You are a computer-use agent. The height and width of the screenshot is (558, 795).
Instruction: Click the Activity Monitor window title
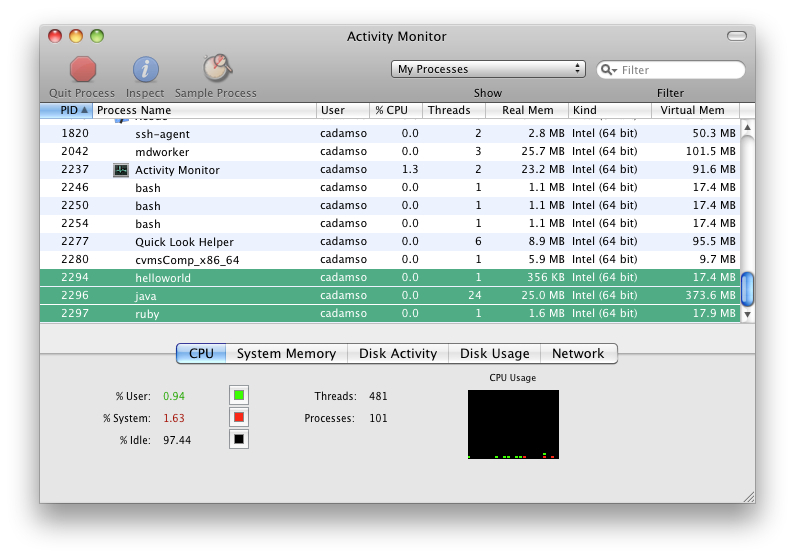(x=396, y=36)
